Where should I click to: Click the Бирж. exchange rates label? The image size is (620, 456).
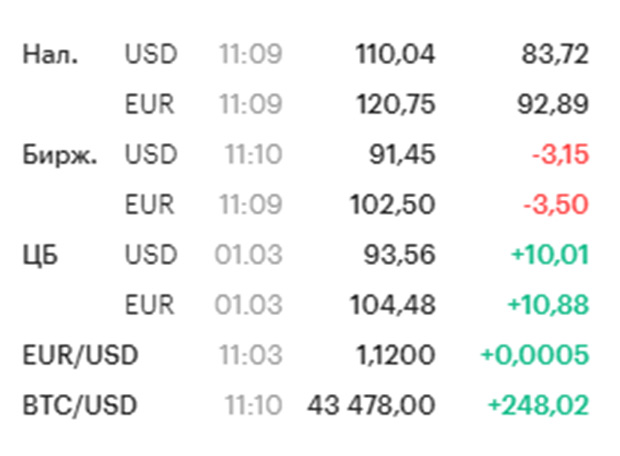pos(59,155)
